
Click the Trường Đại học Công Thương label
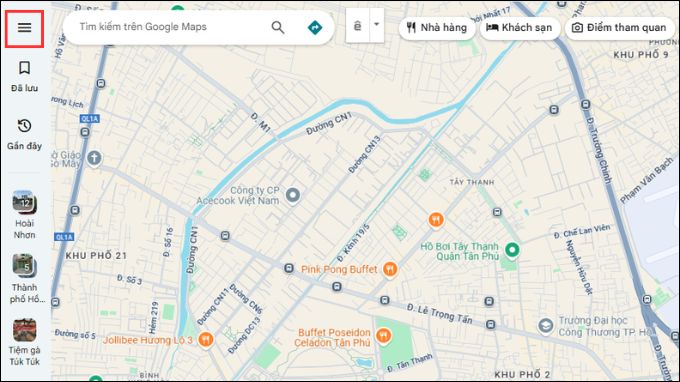[x=605, y=326]
